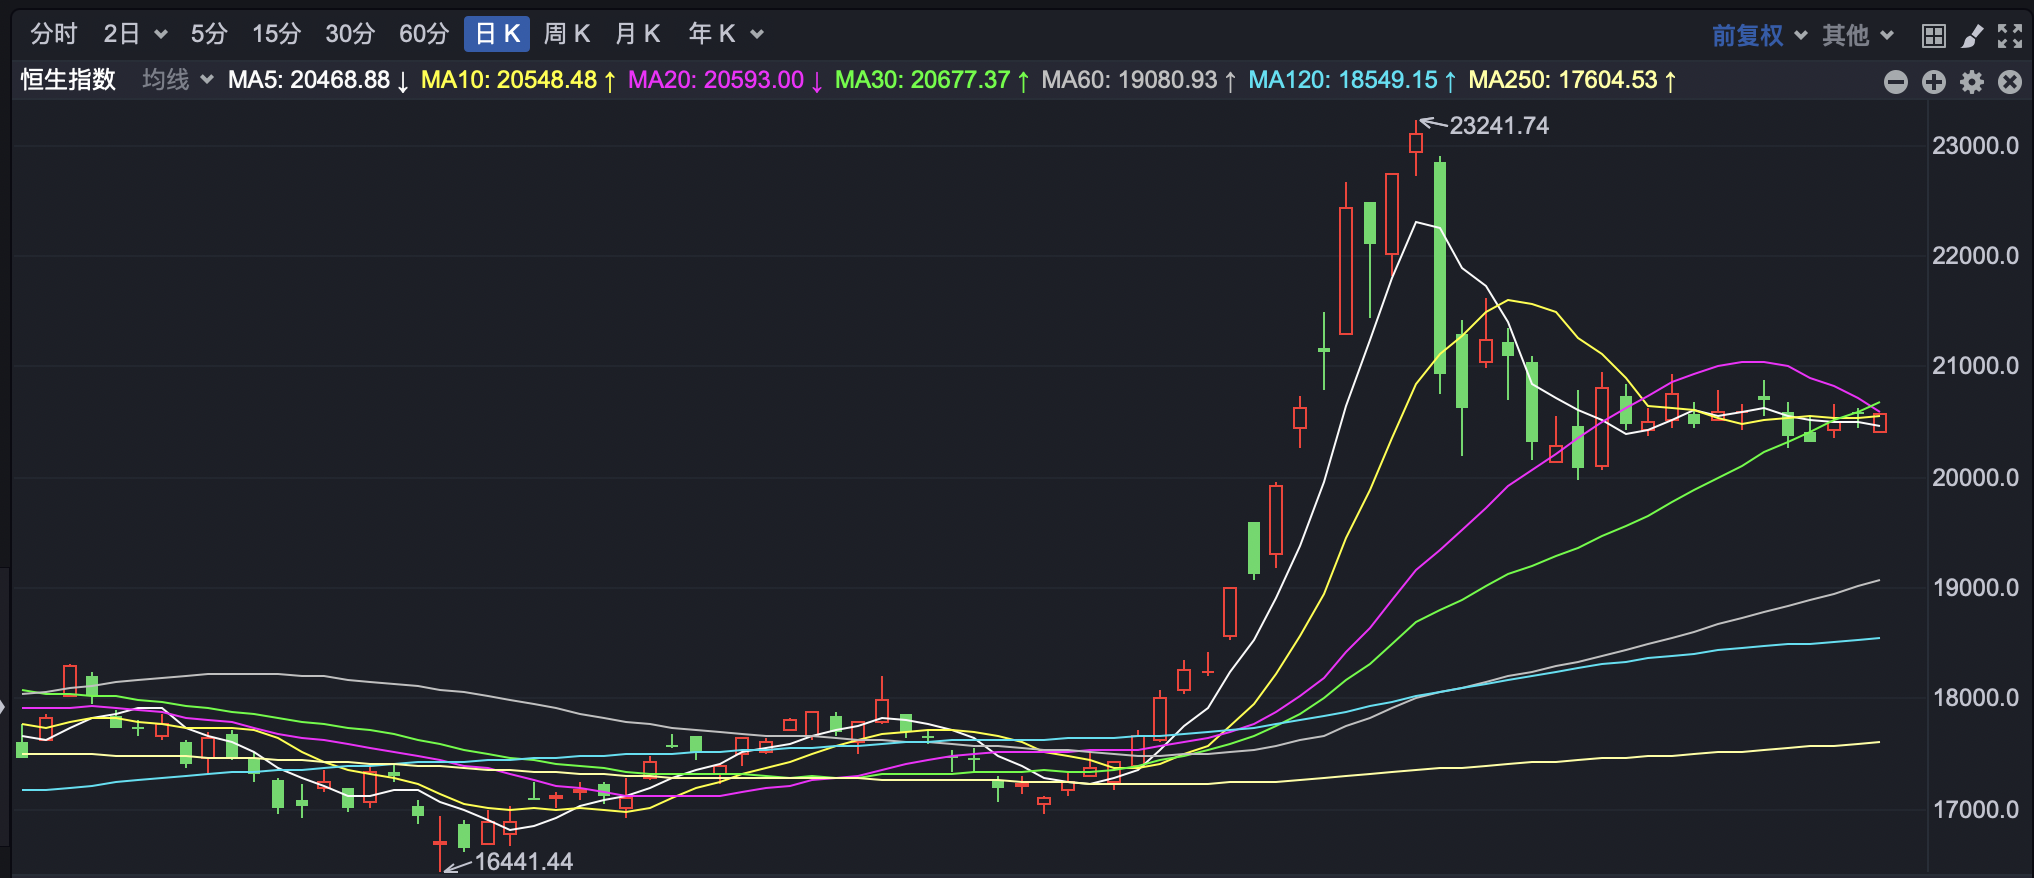Expand the 年K dropdown arrow
The image size is (2034, 878).
click(x=757, y=35)
